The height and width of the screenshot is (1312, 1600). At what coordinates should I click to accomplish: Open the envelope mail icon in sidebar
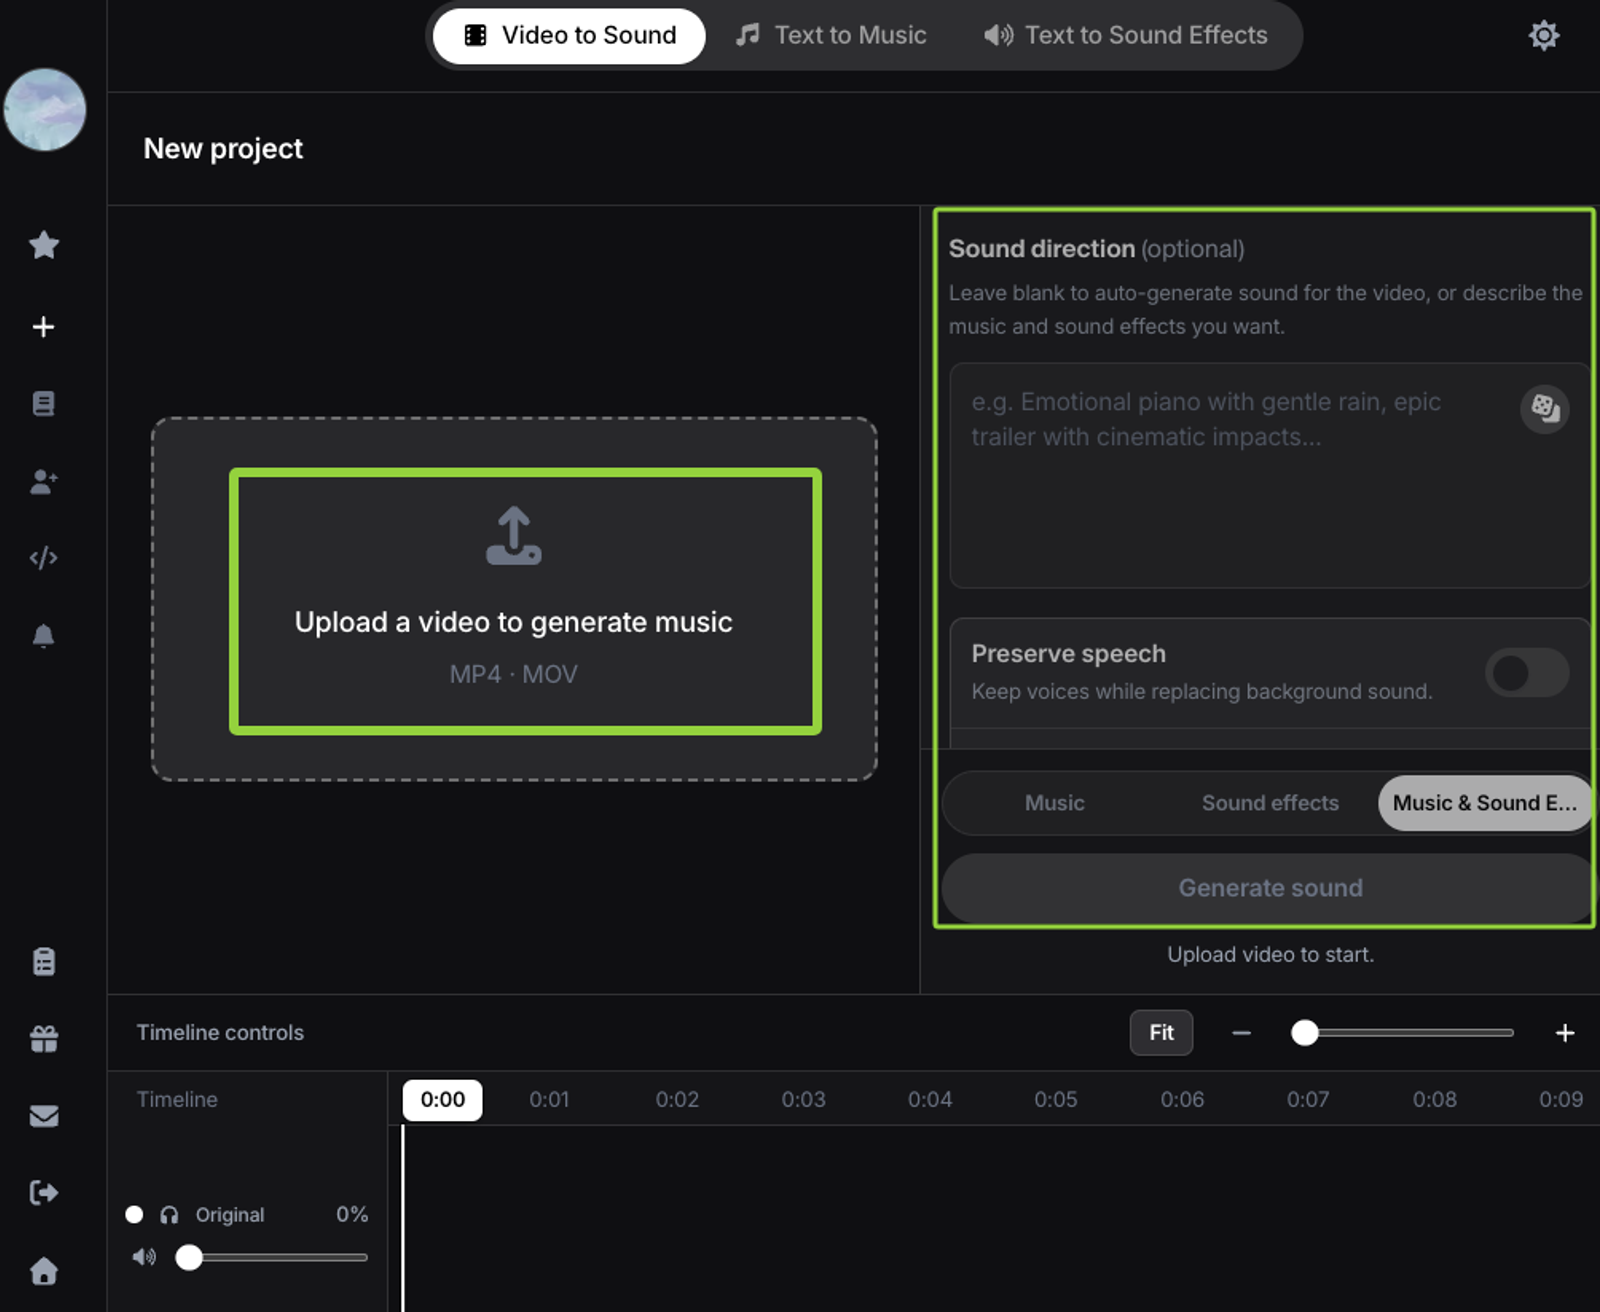[43, 1116]
